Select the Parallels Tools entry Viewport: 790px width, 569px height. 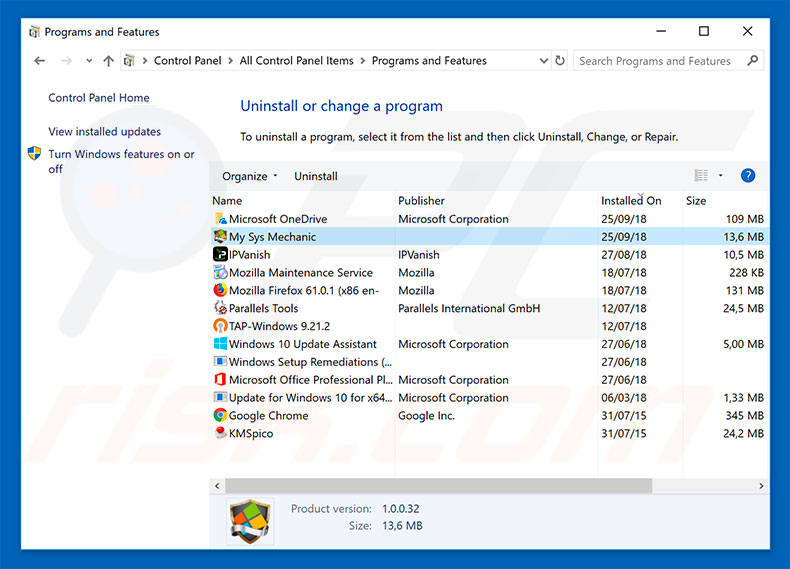489,308
